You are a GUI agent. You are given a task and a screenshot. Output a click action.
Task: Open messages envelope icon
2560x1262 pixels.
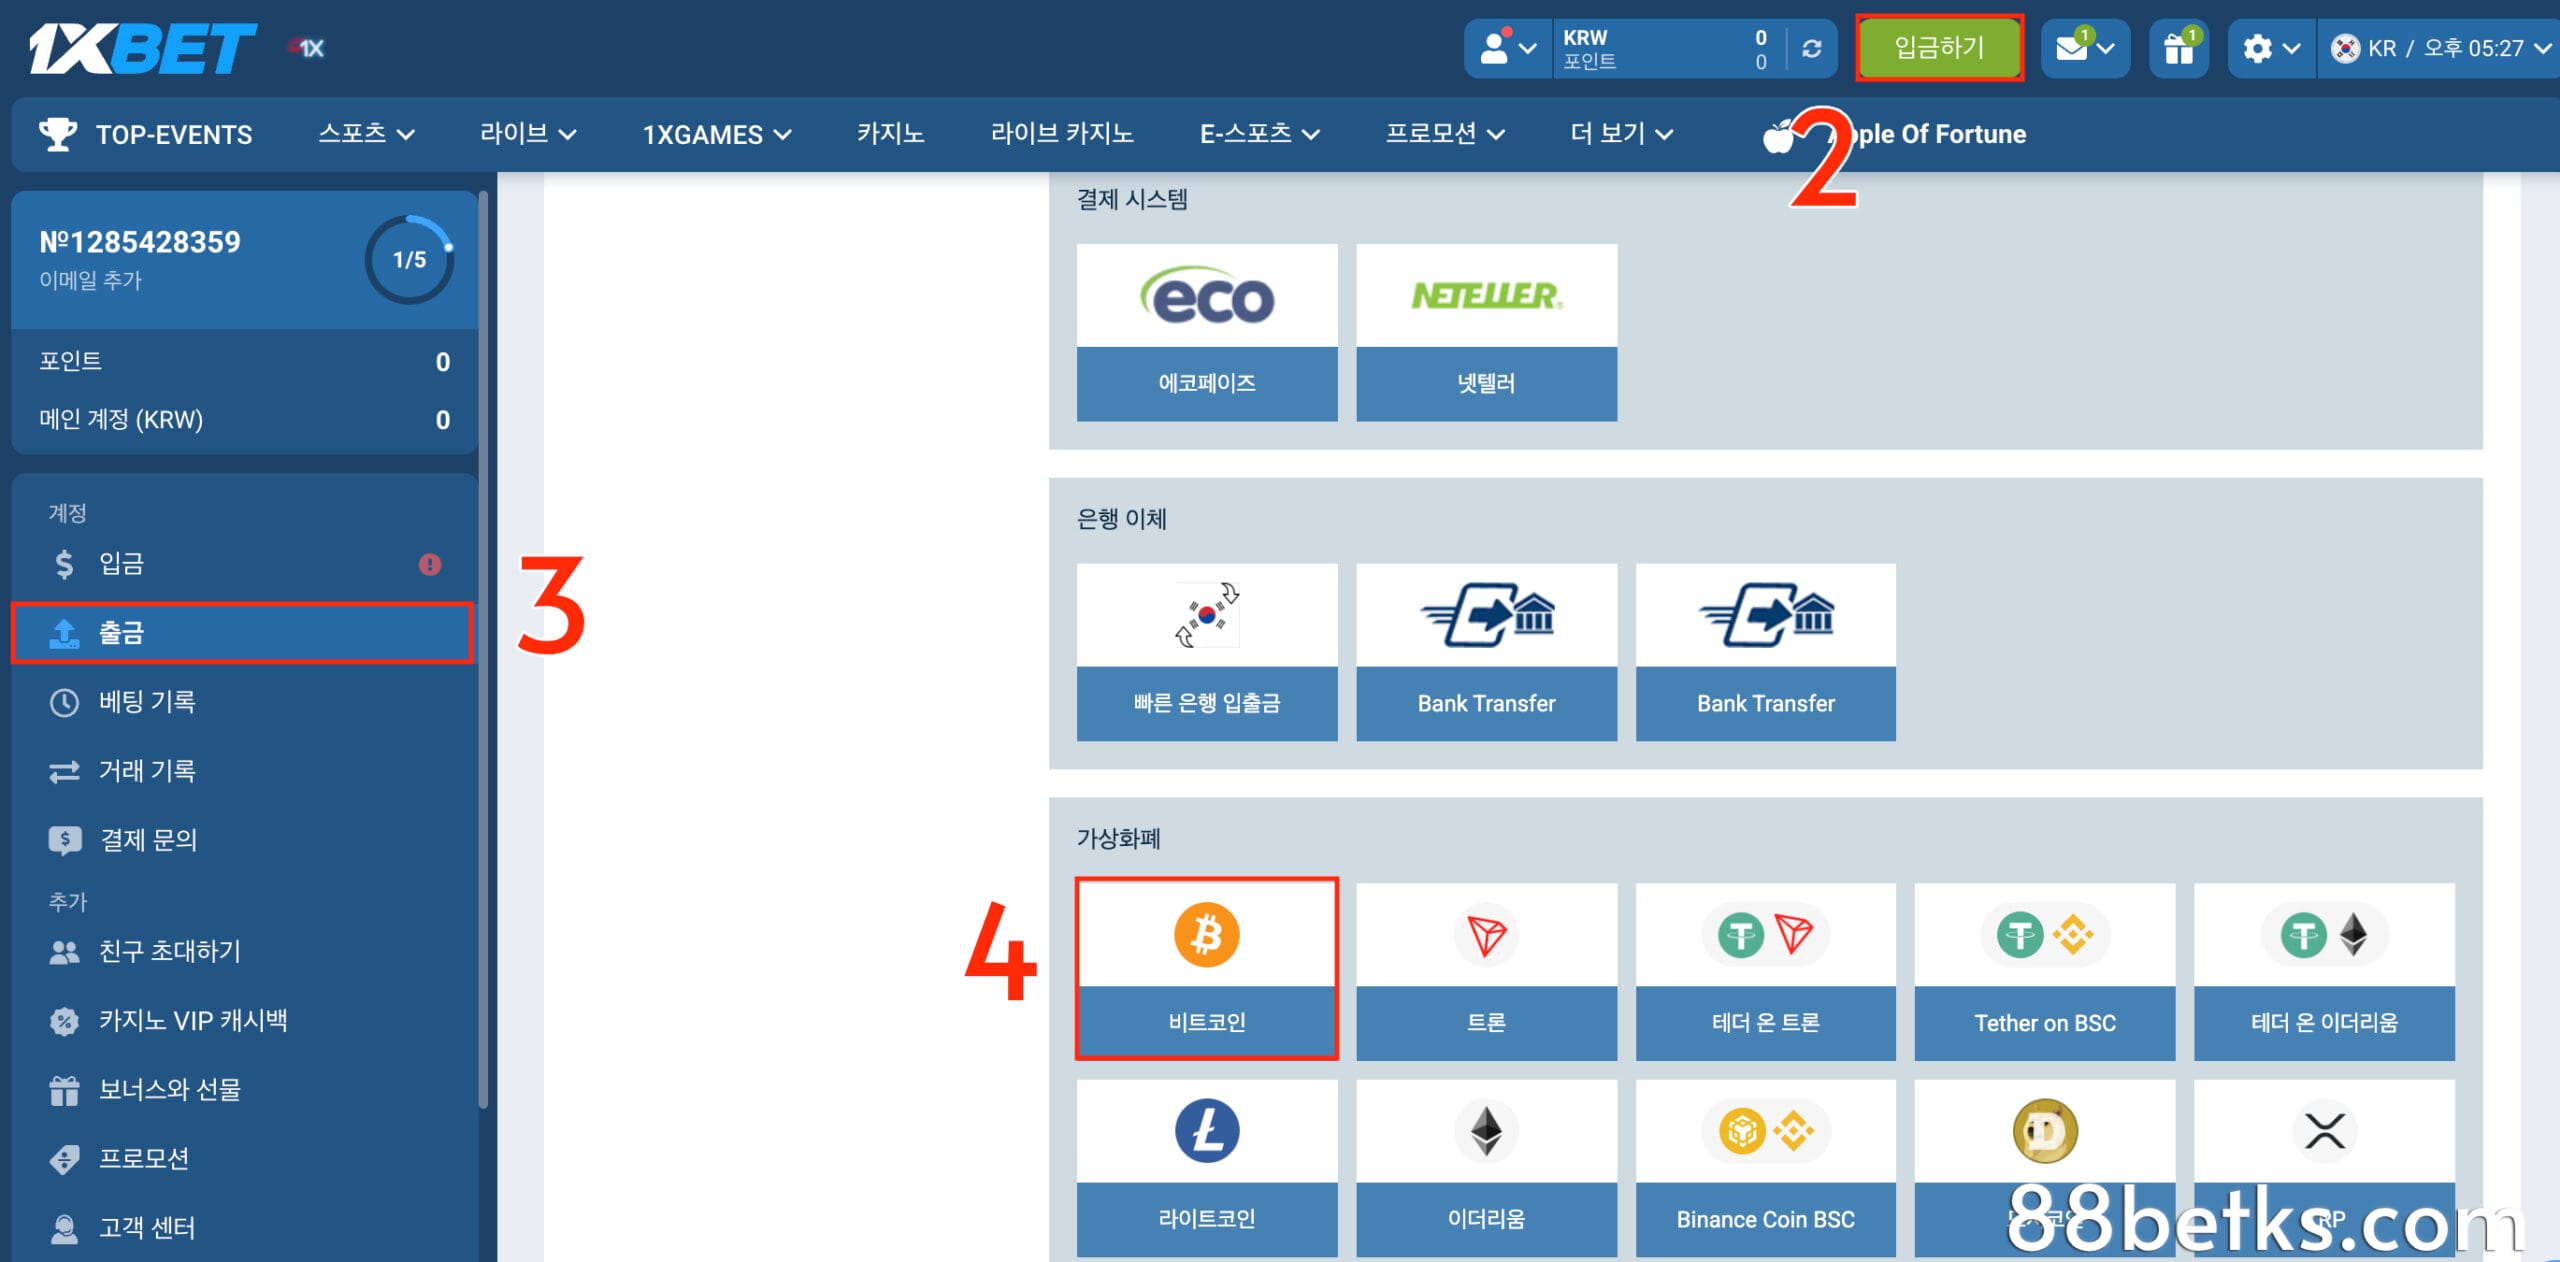click(x=2085, y=48)
